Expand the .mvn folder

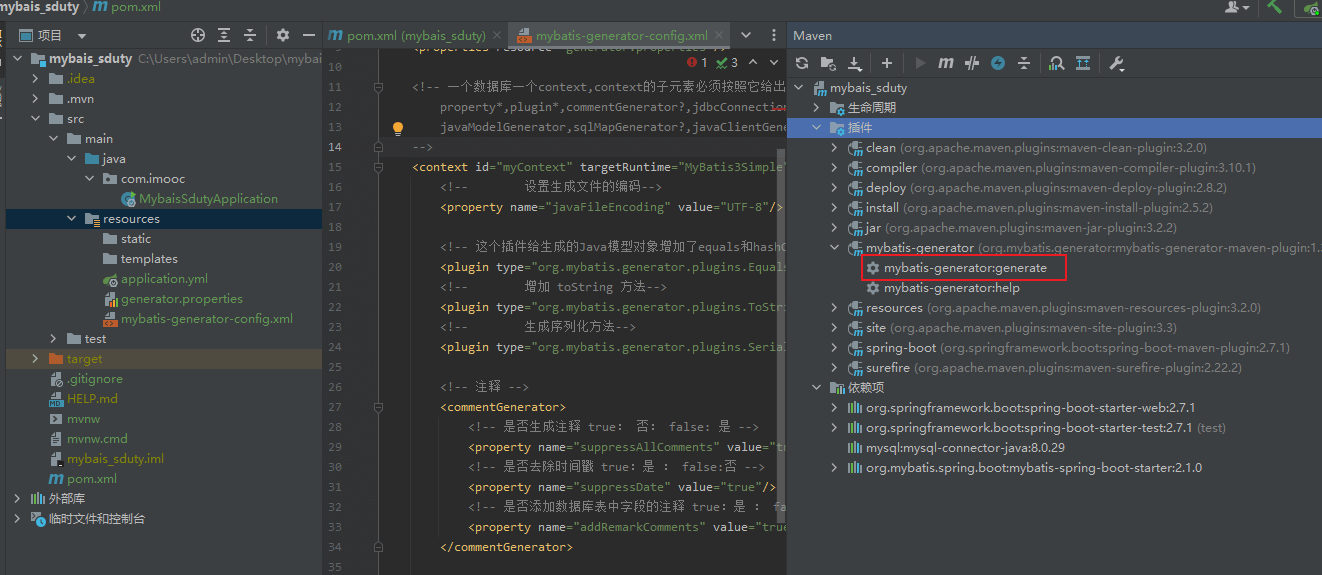37,99
